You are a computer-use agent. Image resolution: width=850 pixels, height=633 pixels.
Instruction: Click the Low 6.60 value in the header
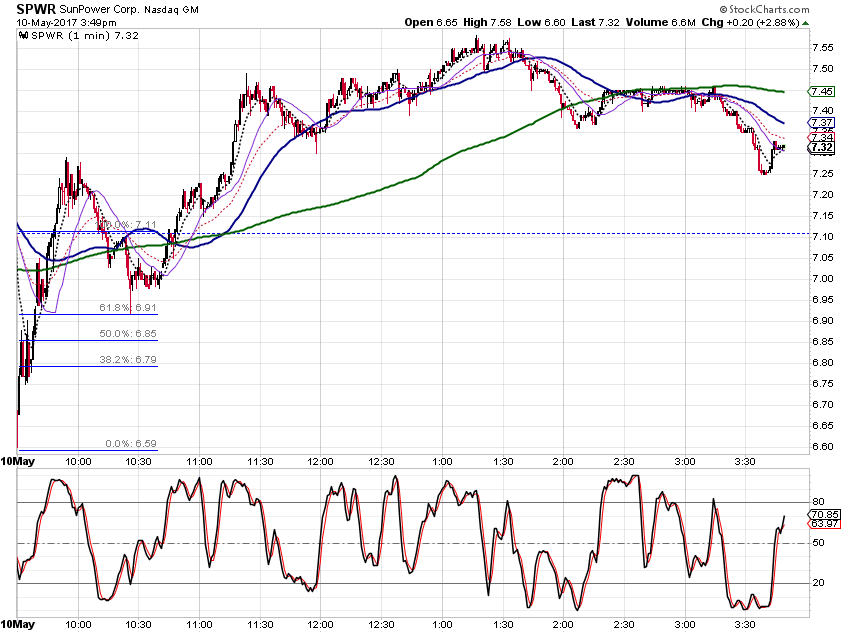coord(541,22)
